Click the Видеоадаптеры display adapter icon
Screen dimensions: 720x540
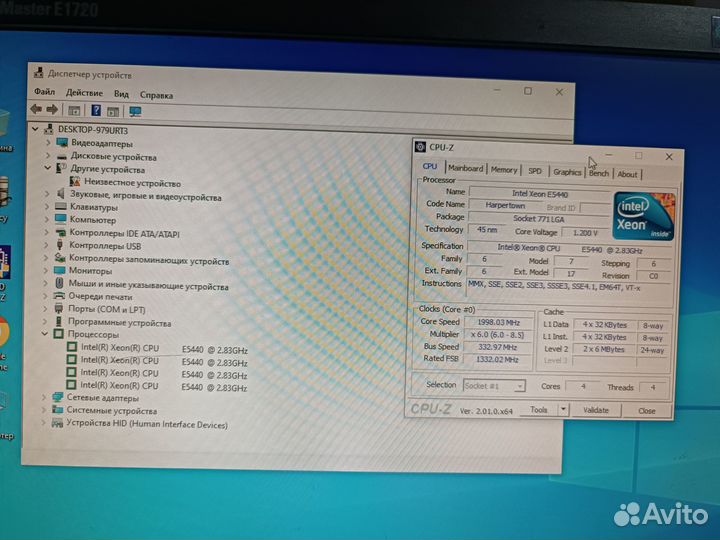click(x=62, y=143)
